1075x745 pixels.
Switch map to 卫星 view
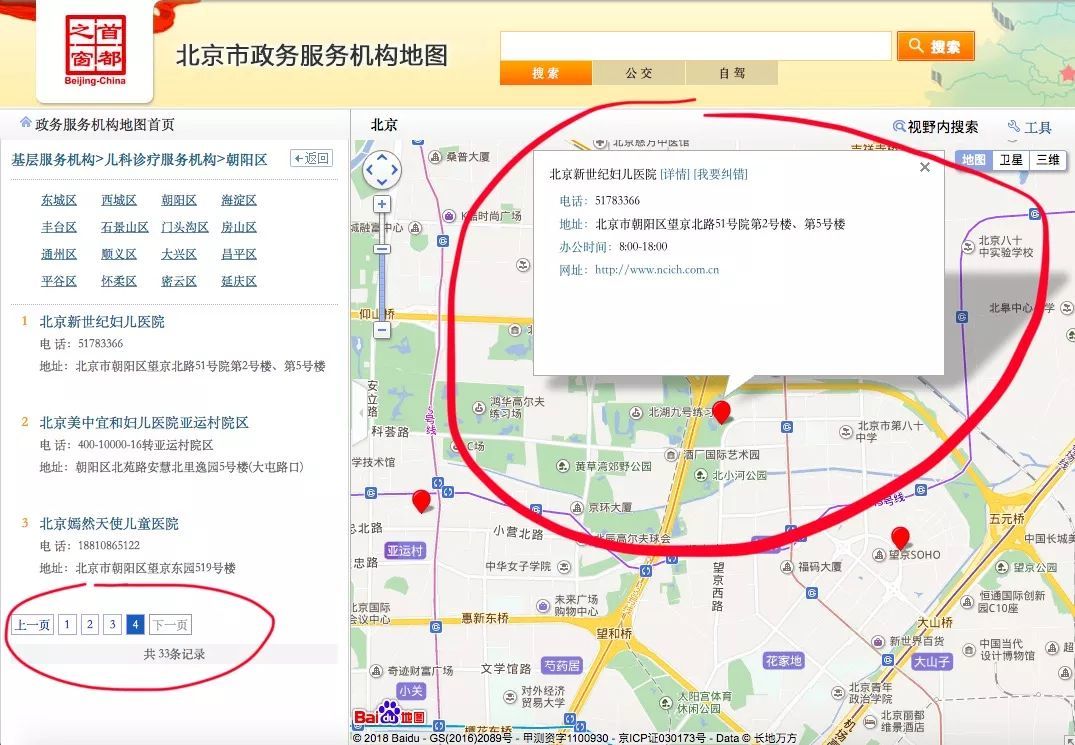pos(1011,160)
